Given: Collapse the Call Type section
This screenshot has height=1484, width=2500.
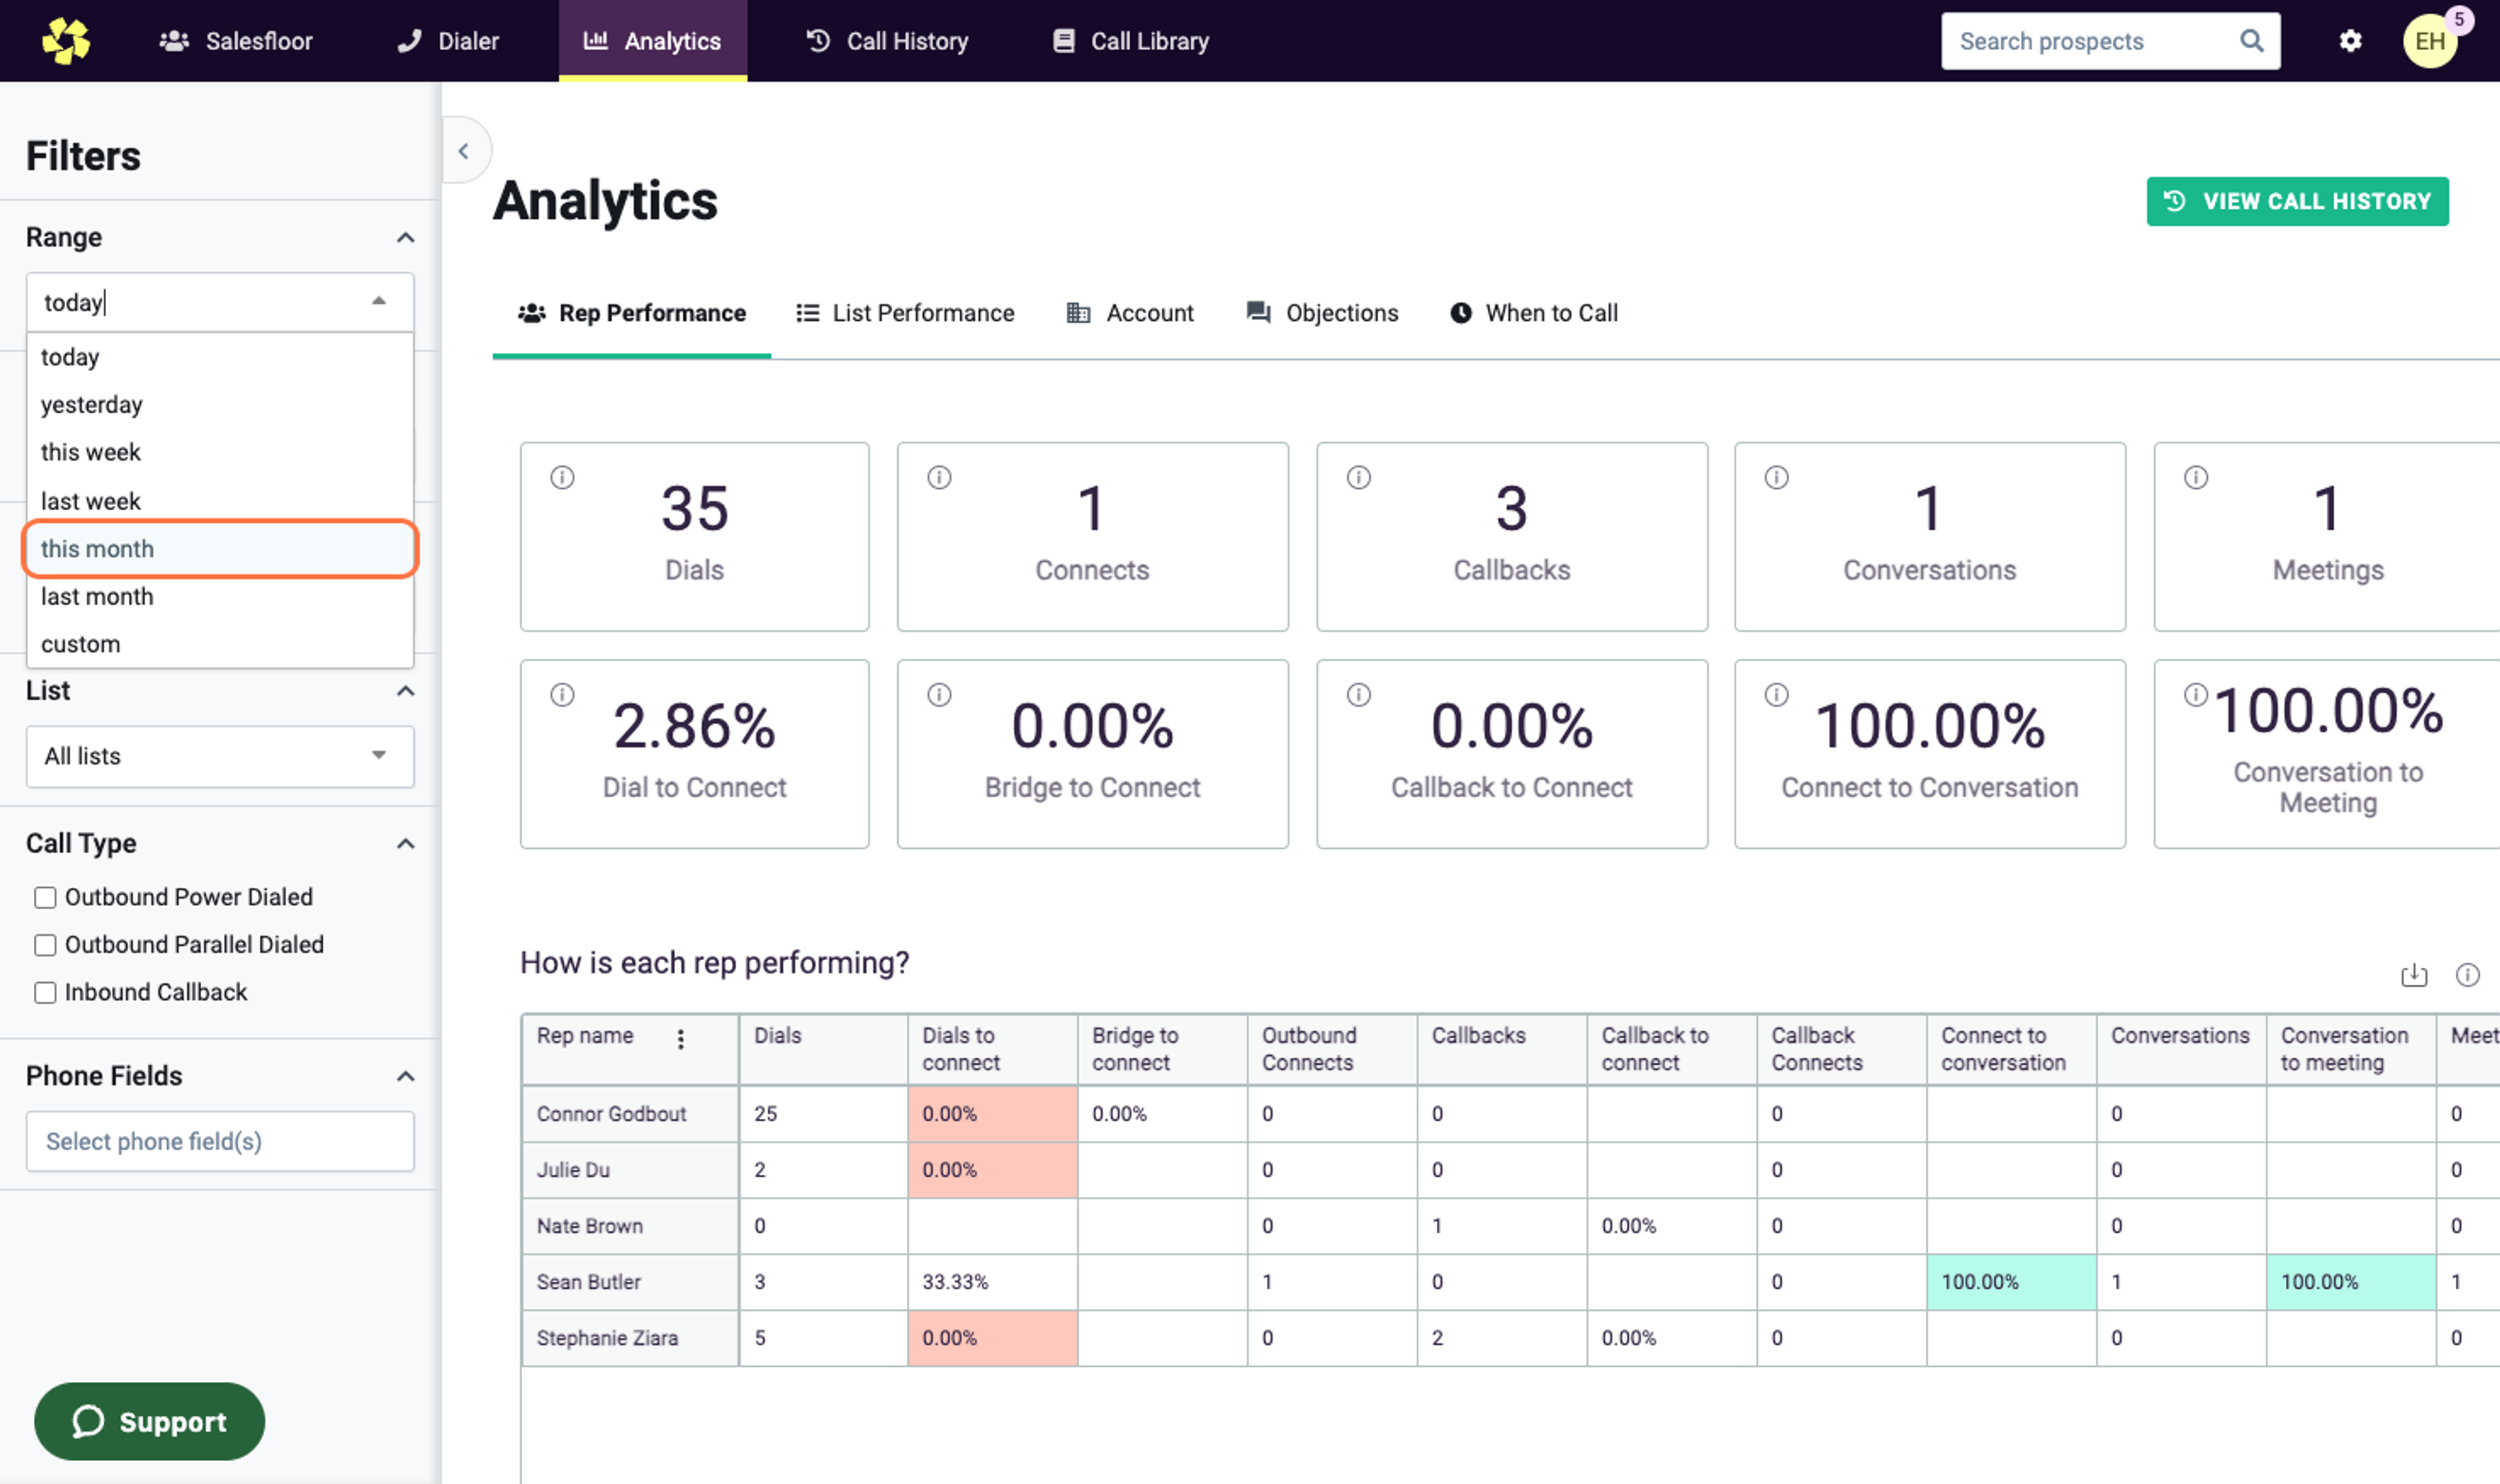Looking at the screenshot, I should [x=405, y=844].
